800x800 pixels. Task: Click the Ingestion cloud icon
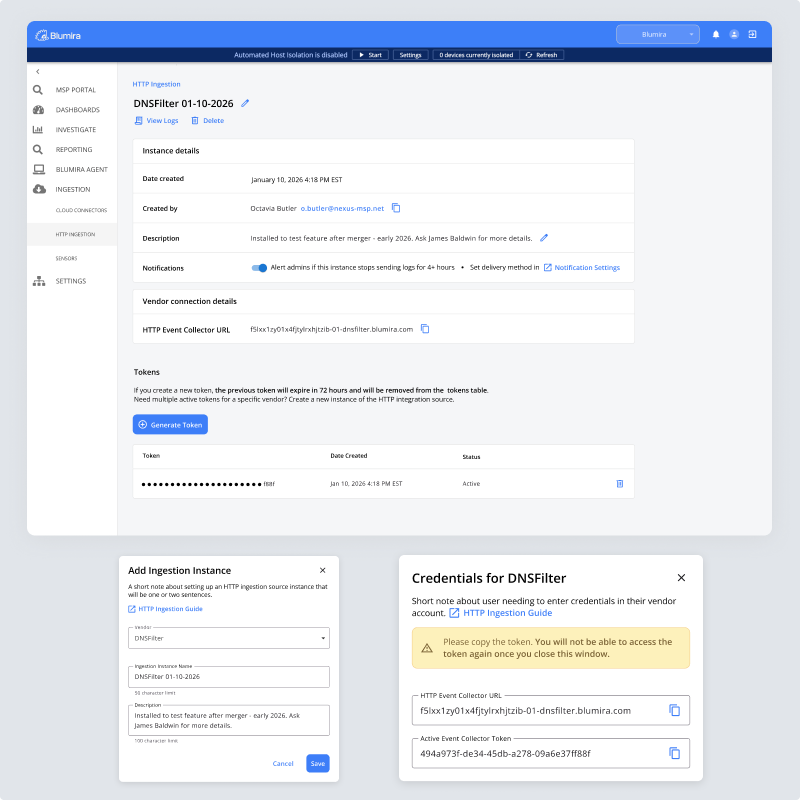coord(39,189)
